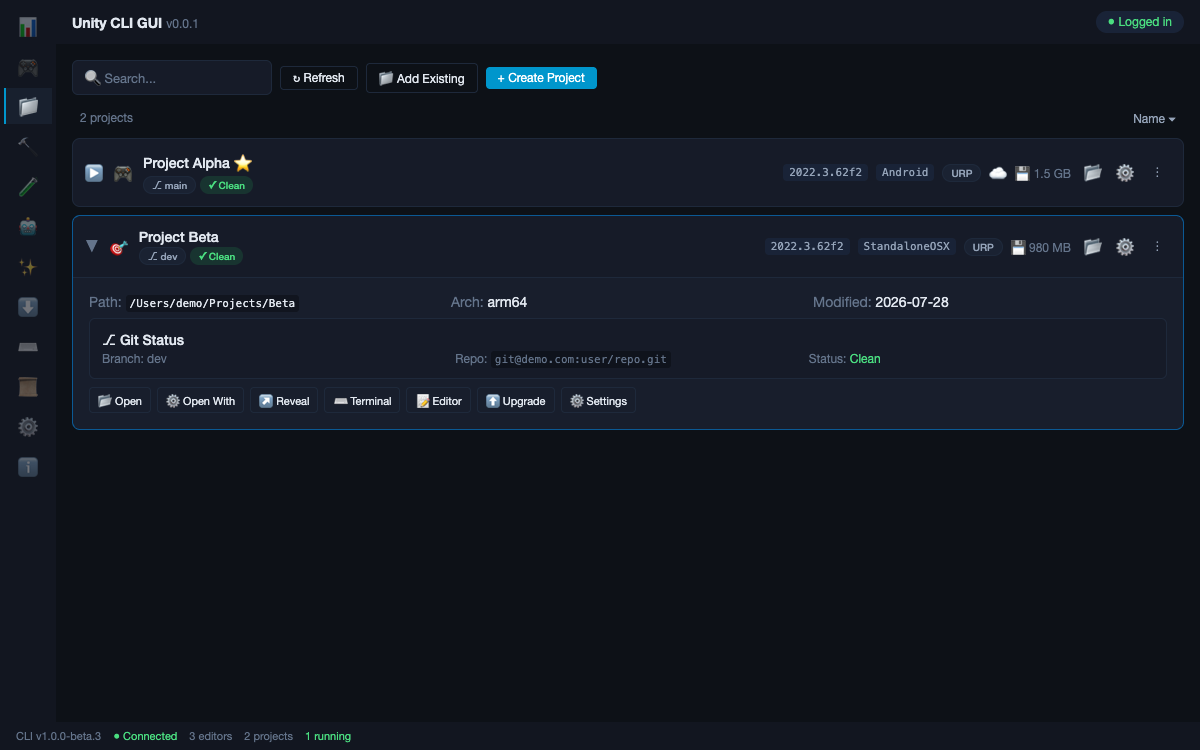Click the Clean badge under Project Beta title
Screen dimensions: 1200x750
pos(216,256)
